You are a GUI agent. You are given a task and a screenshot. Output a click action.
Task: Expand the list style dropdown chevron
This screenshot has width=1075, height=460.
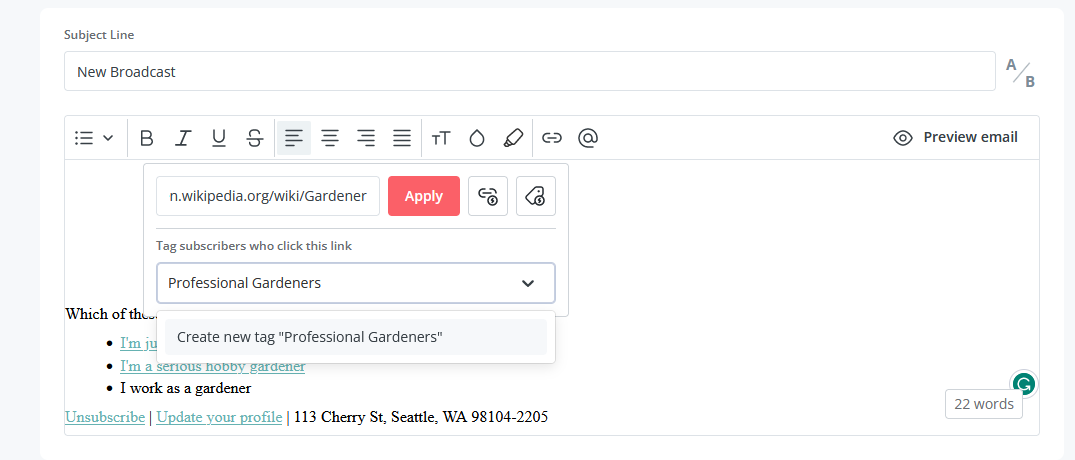[108, 138]
